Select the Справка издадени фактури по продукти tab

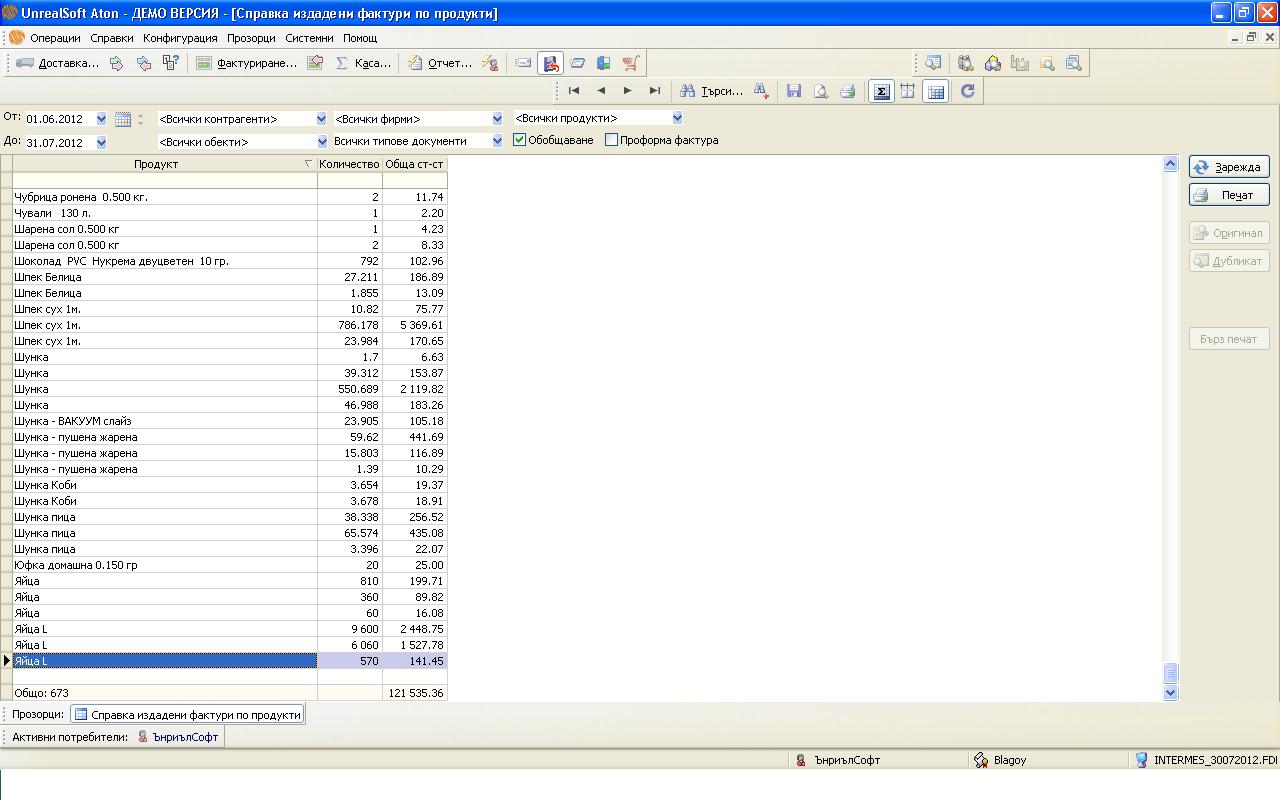tap(187, 715)
